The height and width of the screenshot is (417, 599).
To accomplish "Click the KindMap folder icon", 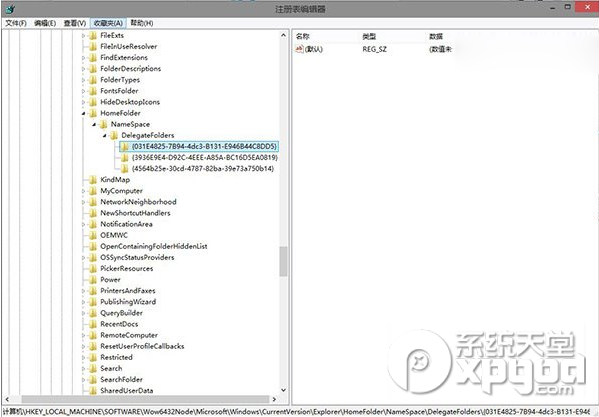I will click(x=93, y=179).
